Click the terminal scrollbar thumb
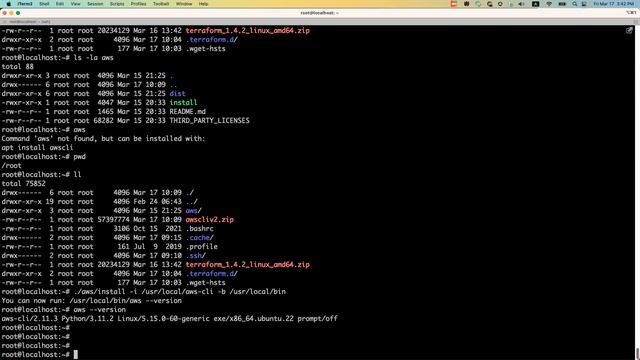 (637, 353)
